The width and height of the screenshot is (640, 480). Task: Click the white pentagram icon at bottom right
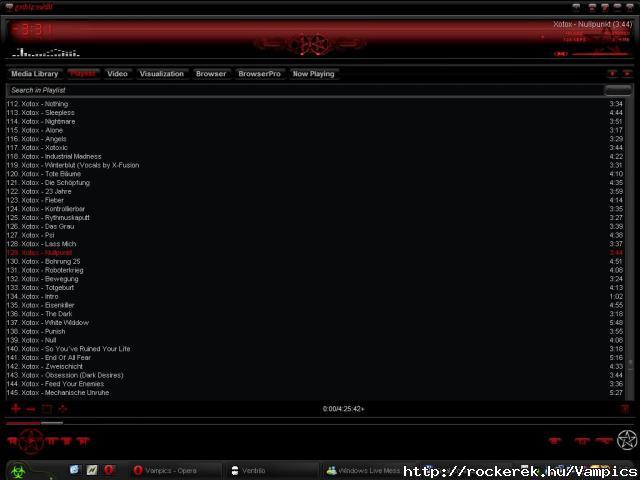tap(627, 440)
